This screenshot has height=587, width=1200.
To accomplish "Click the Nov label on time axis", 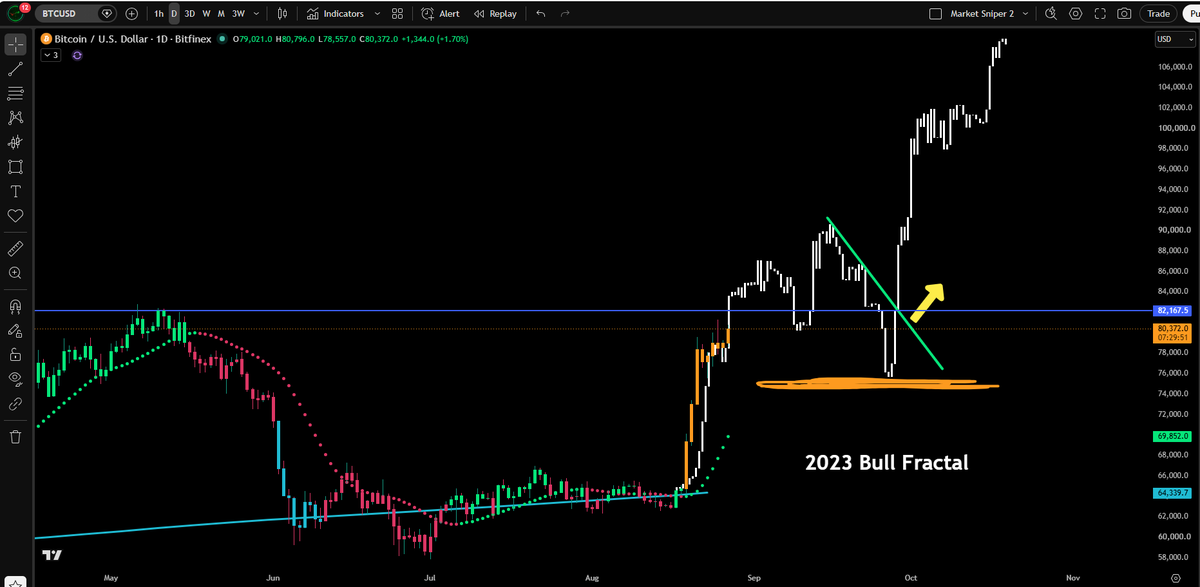I will (1073, 577).
